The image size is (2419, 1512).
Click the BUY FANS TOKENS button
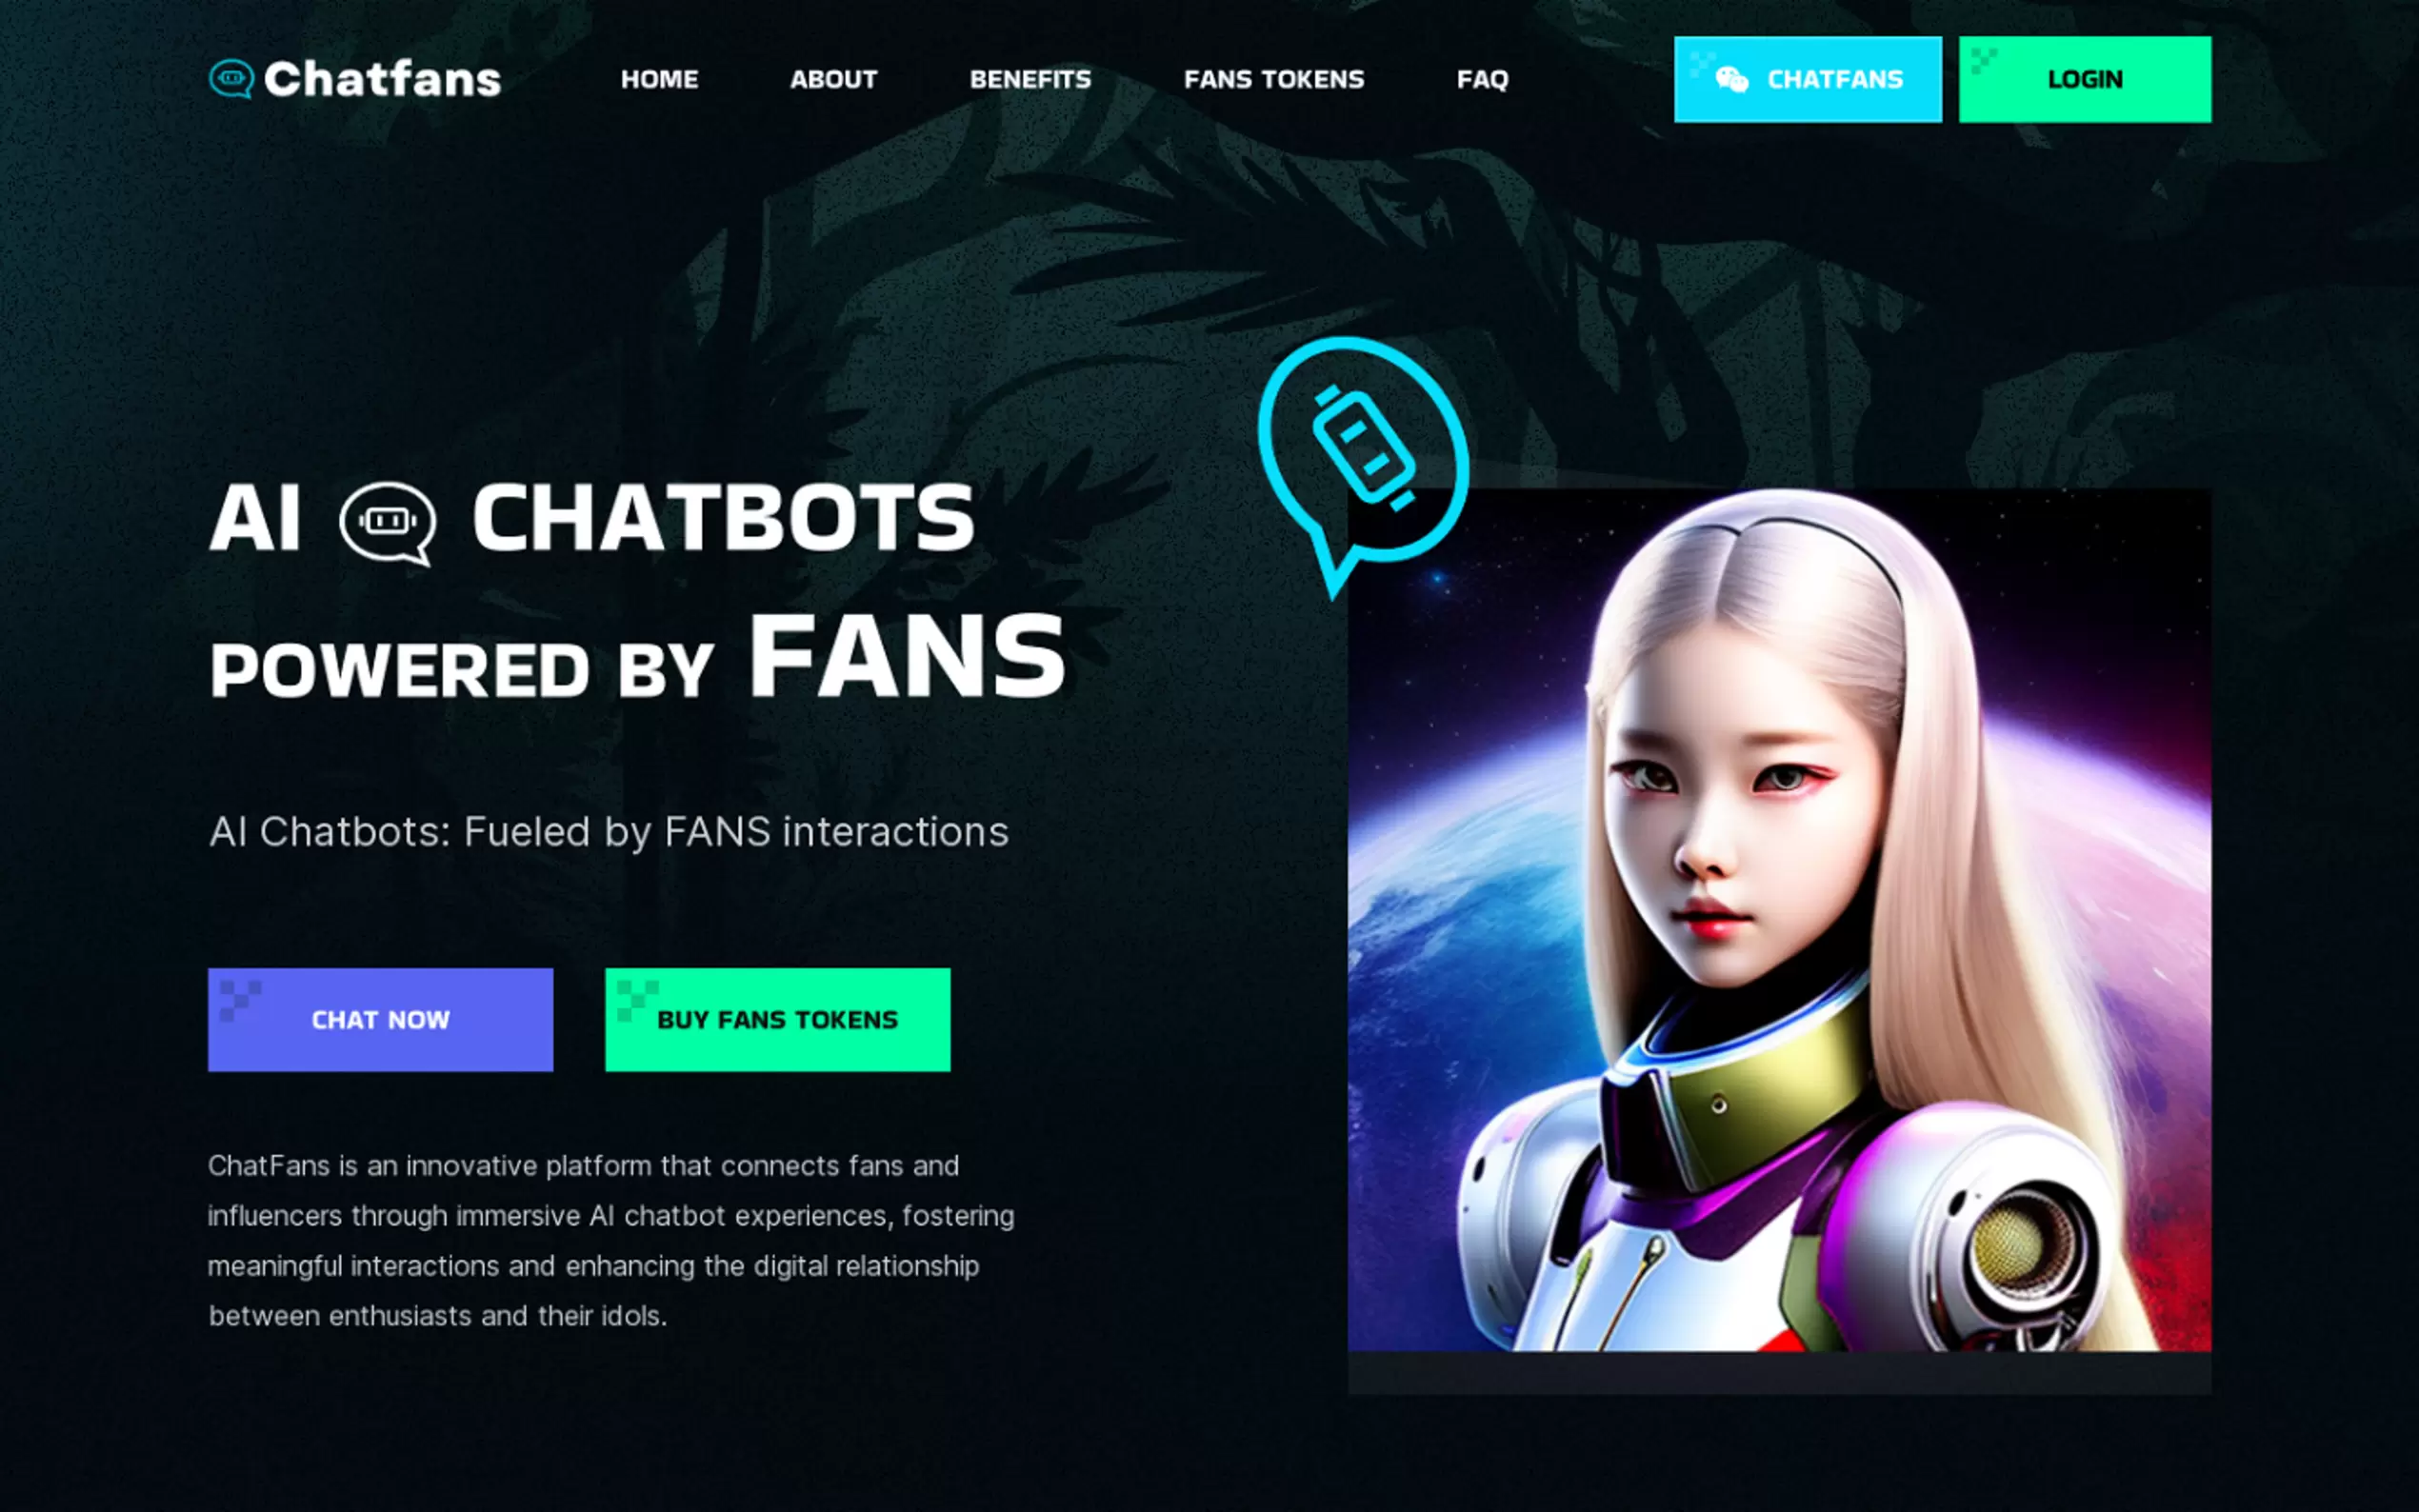point(778,1020)
